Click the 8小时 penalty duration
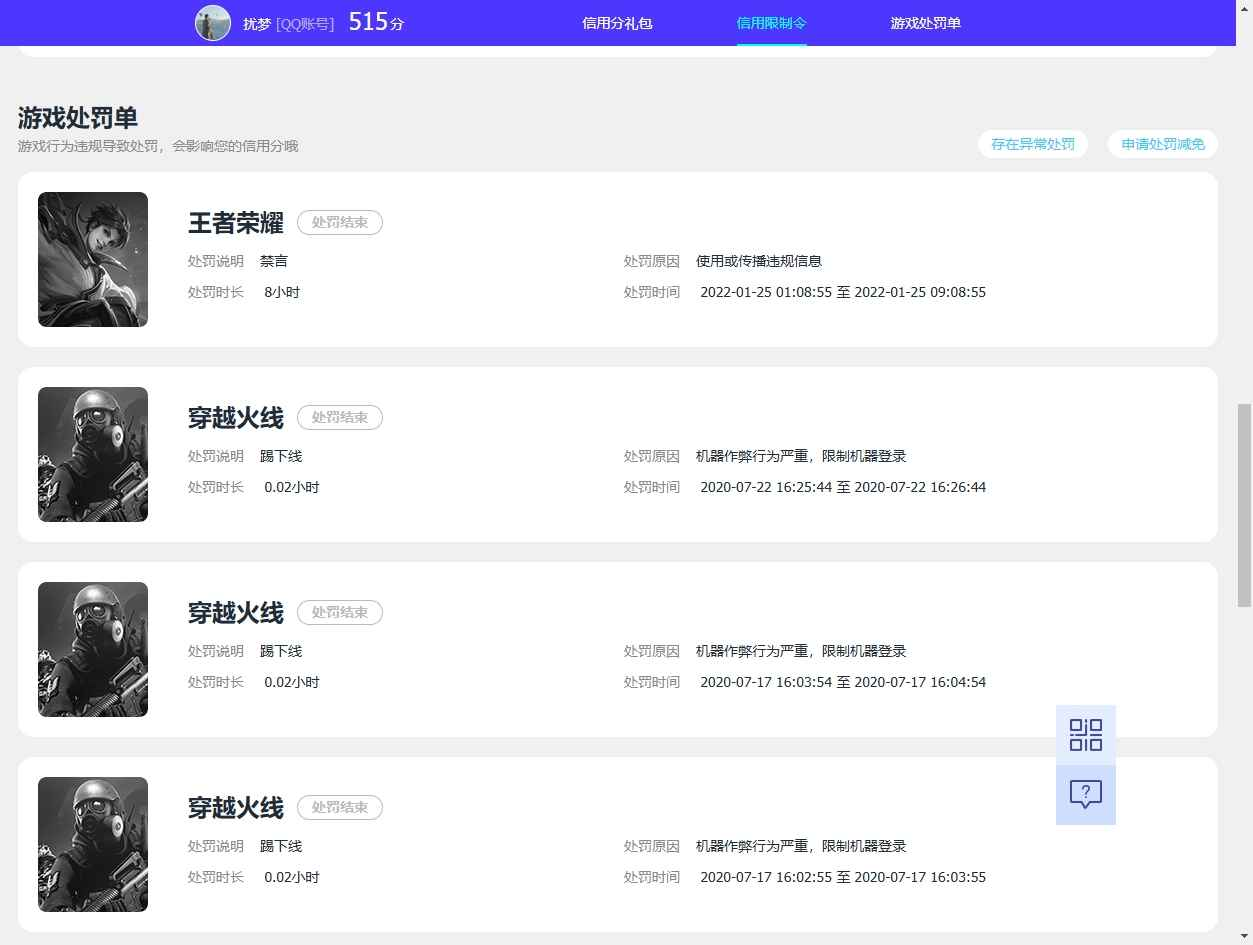1253x945 pixels. pos(282,292)
